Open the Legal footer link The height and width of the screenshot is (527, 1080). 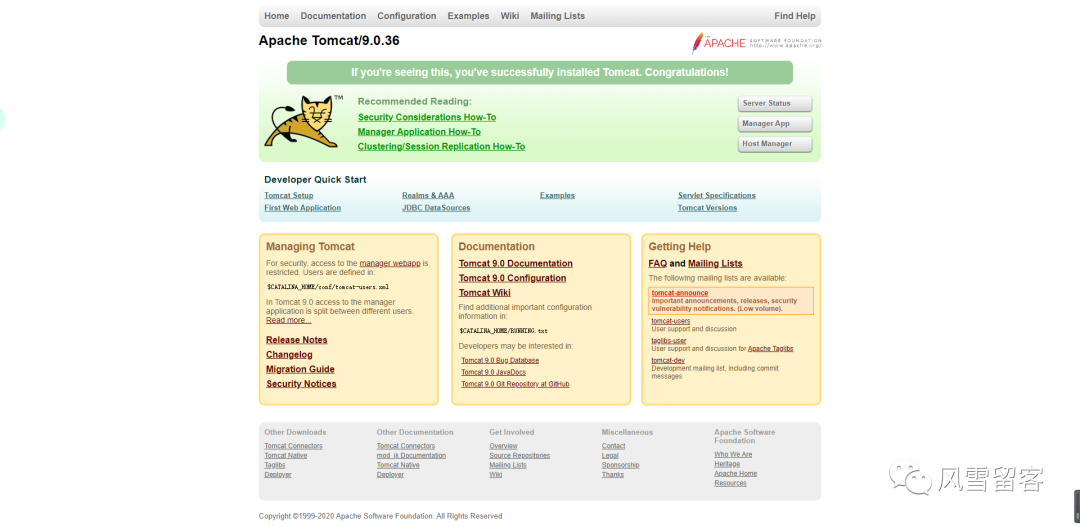point(610,456)
